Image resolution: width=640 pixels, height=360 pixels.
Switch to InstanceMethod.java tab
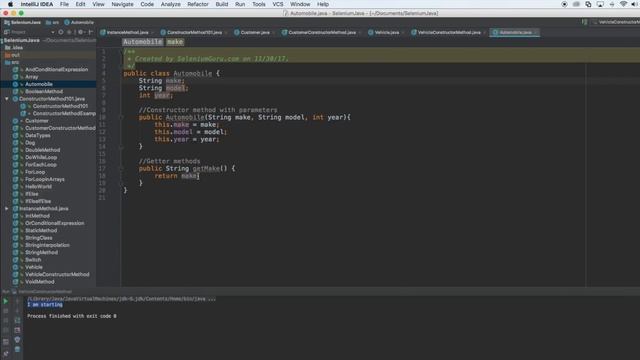tap(127, 32)
